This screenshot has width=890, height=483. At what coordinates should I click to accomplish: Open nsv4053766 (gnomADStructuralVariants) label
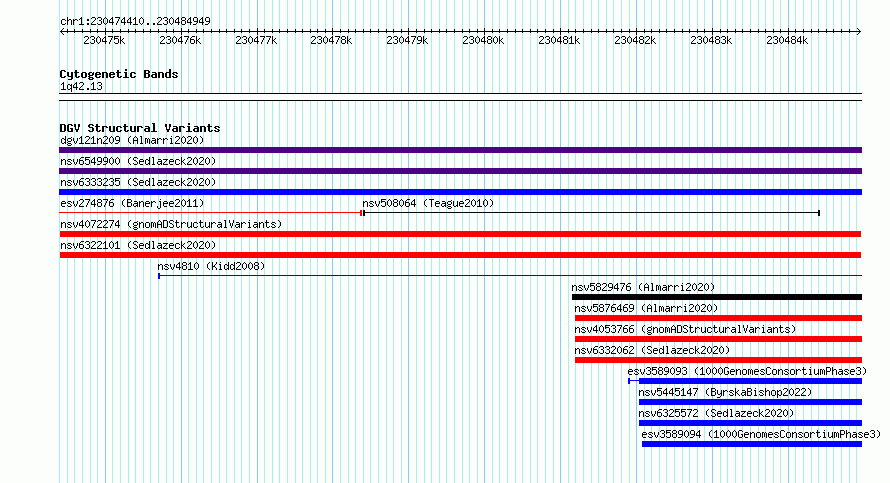click(x=685, y=329)
